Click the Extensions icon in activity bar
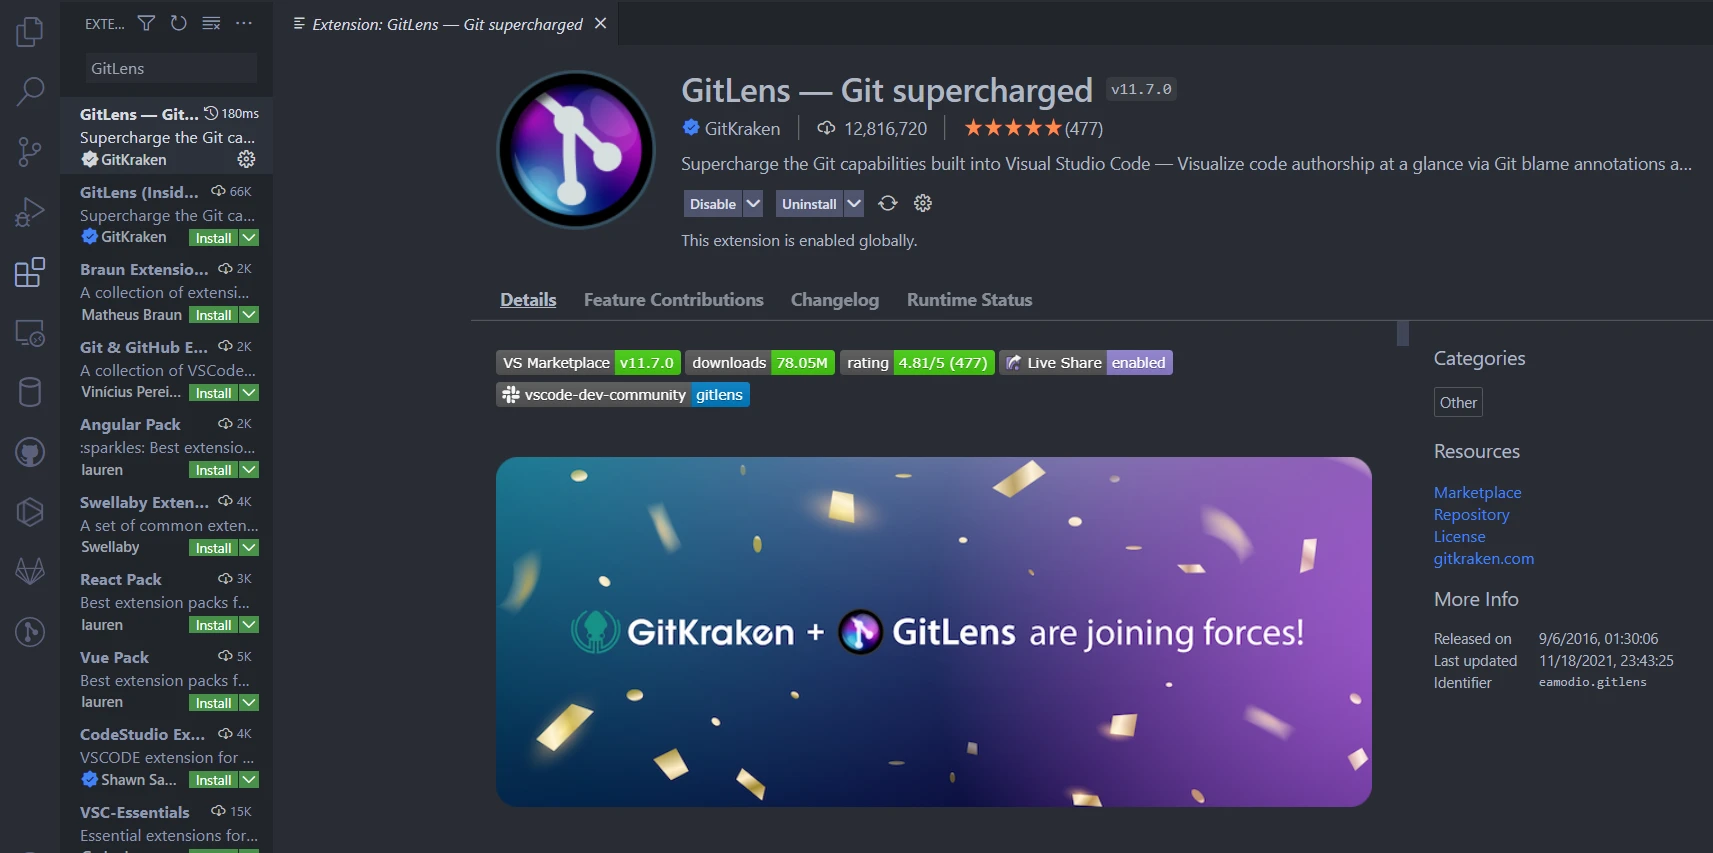Image resolution: width=1713 pixels, height=853 pixels. point(30,272)
